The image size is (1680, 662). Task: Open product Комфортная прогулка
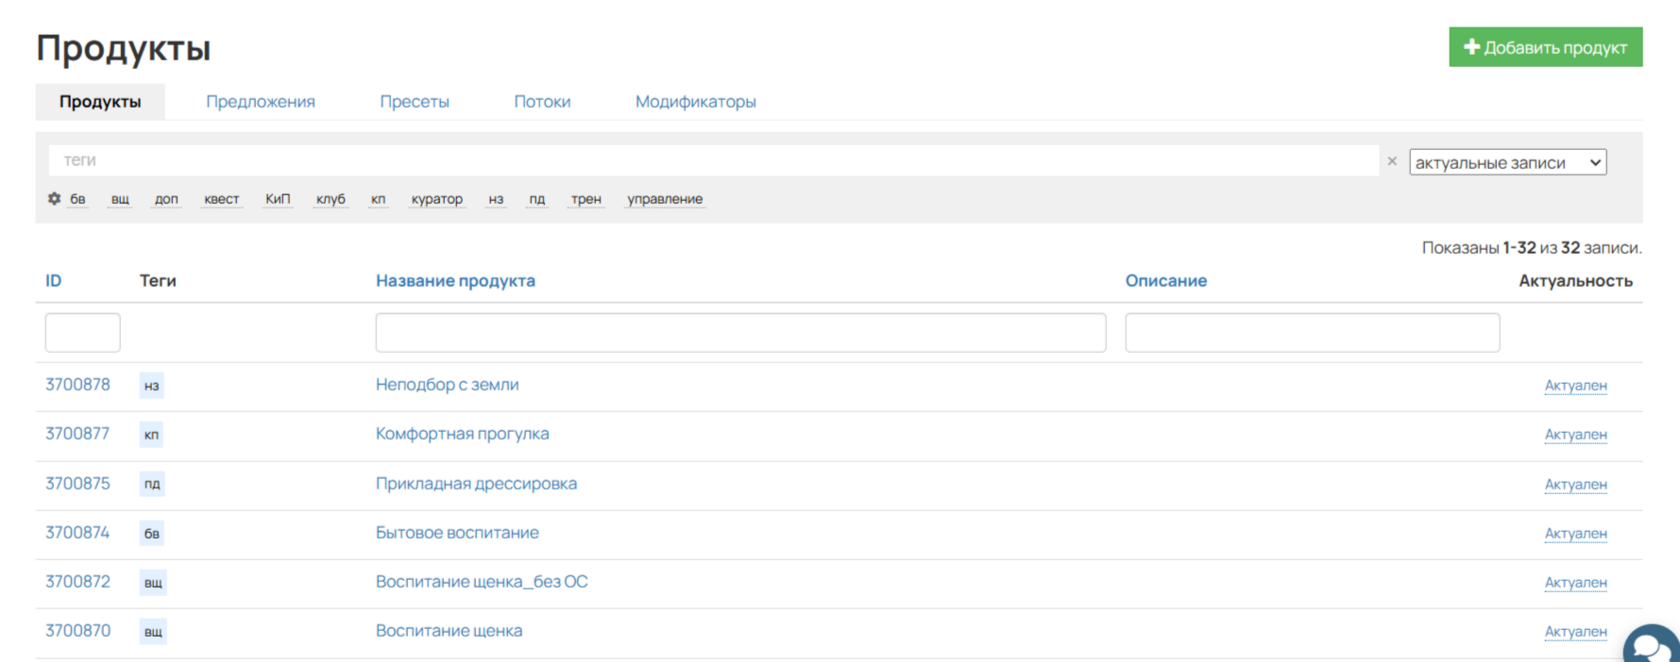tap(462, 434)
